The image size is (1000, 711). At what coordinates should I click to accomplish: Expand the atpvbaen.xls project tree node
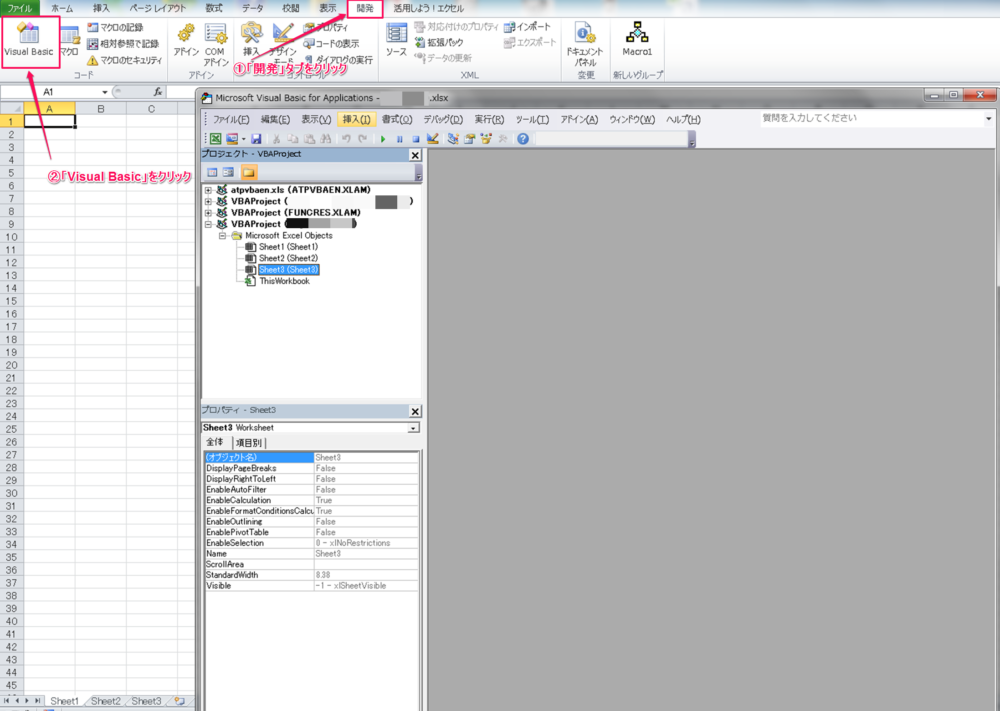coord(208,189)
